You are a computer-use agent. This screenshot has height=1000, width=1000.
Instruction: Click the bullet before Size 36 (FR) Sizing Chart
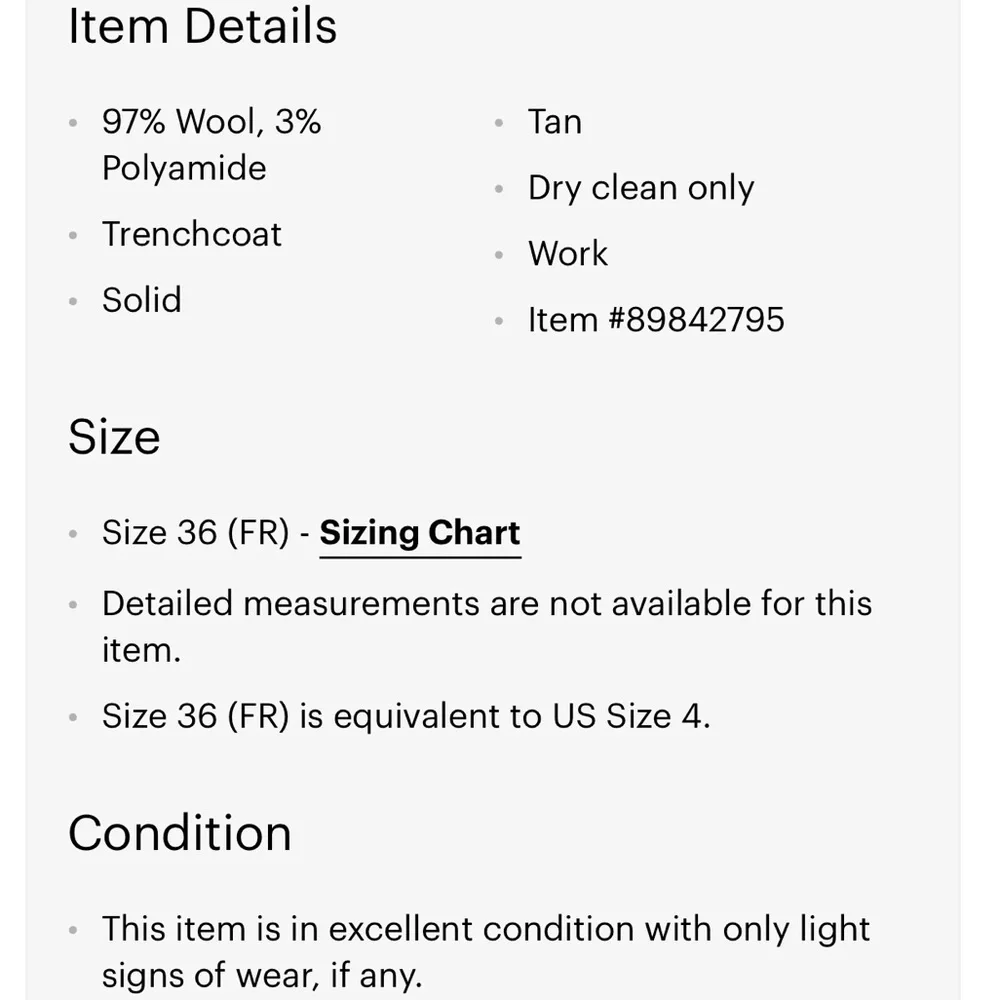click(x=73, y=535)
